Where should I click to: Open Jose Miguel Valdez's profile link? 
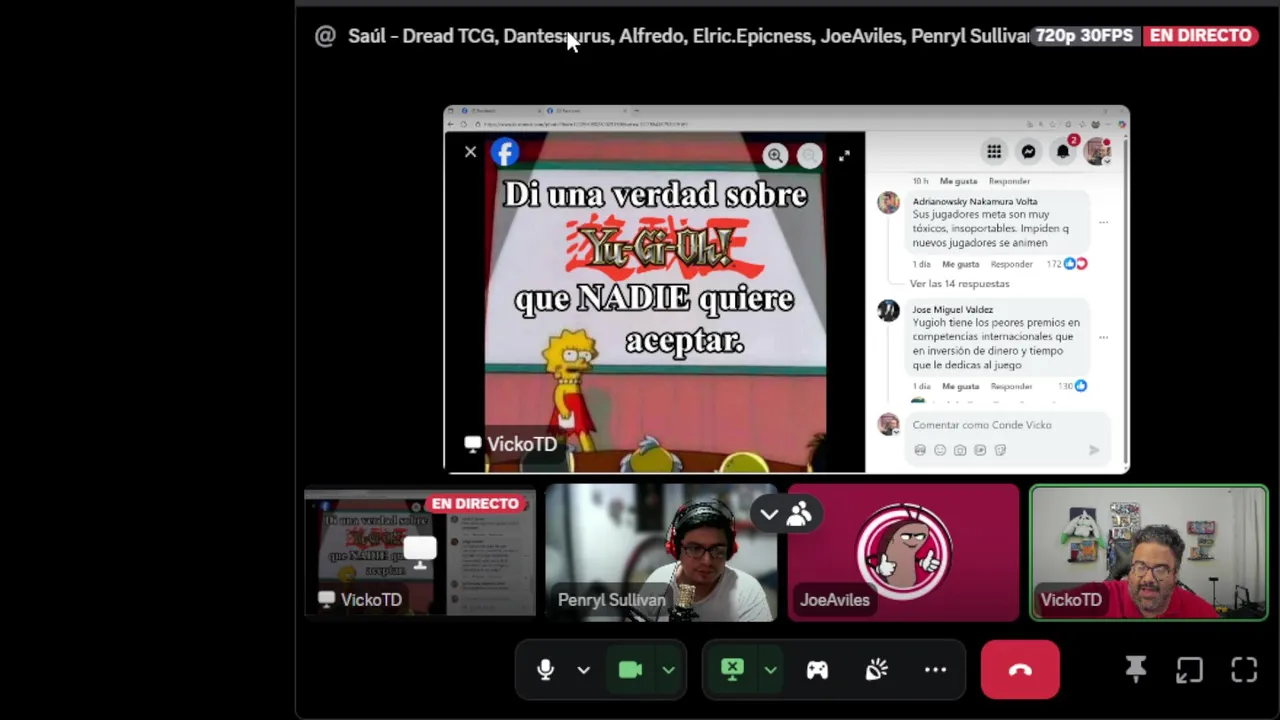click(952, 309)
